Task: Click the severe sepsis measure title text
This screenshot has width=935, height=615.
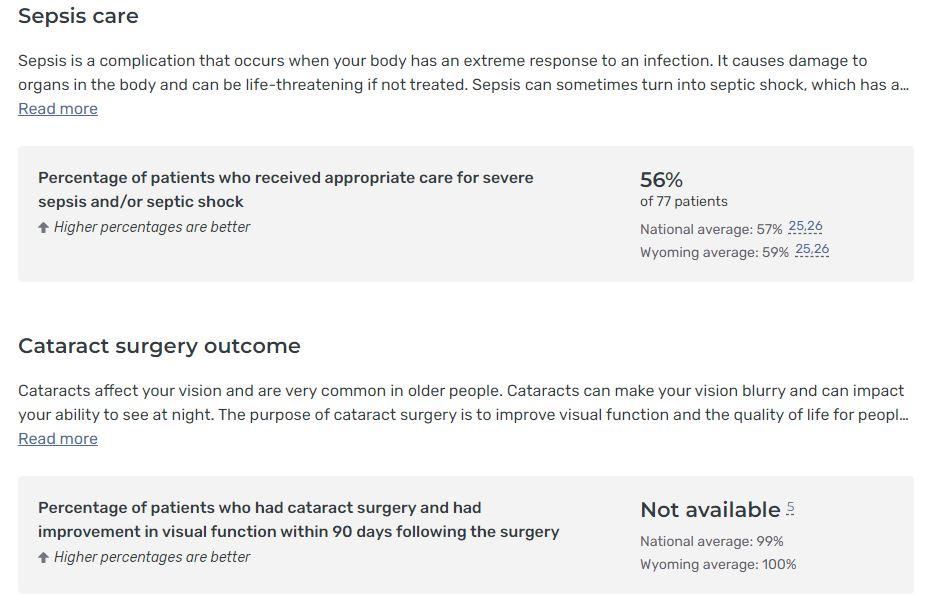Action: click(x=285, y=189)
